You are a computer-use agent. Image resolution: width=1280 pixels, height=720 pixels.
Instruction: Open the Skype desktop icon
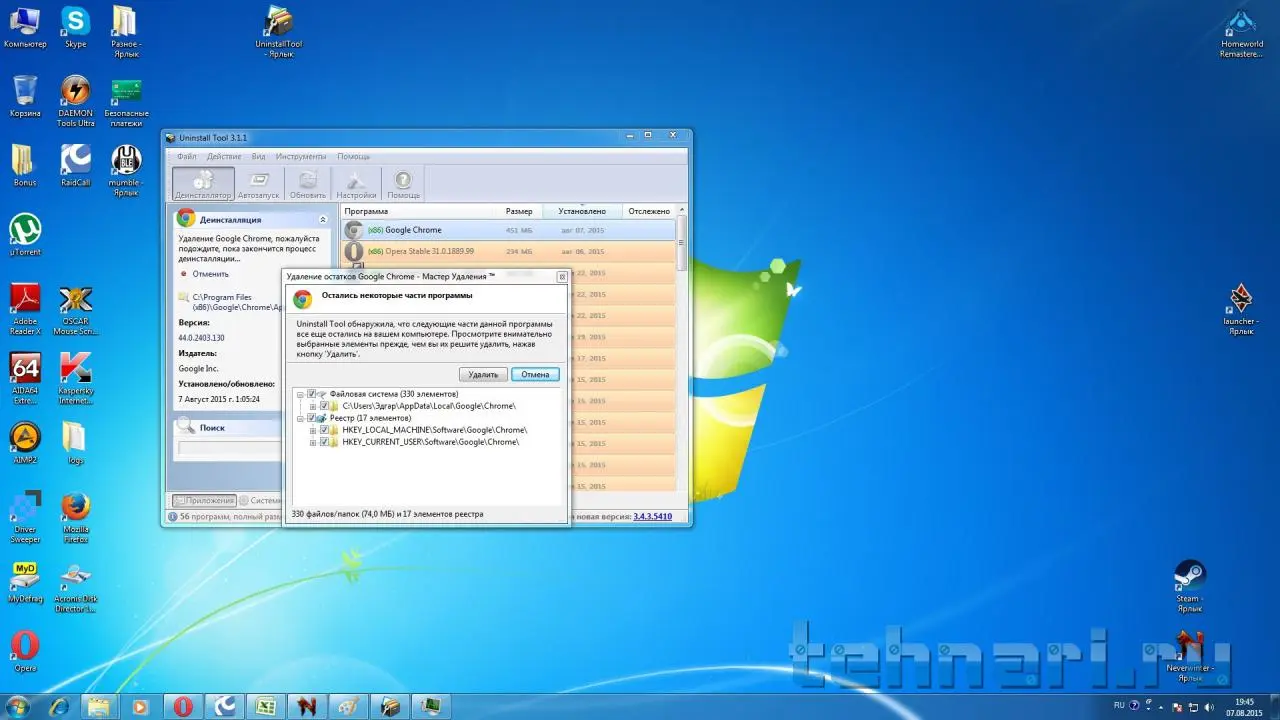pyautogui.click(x=75, y=28)
